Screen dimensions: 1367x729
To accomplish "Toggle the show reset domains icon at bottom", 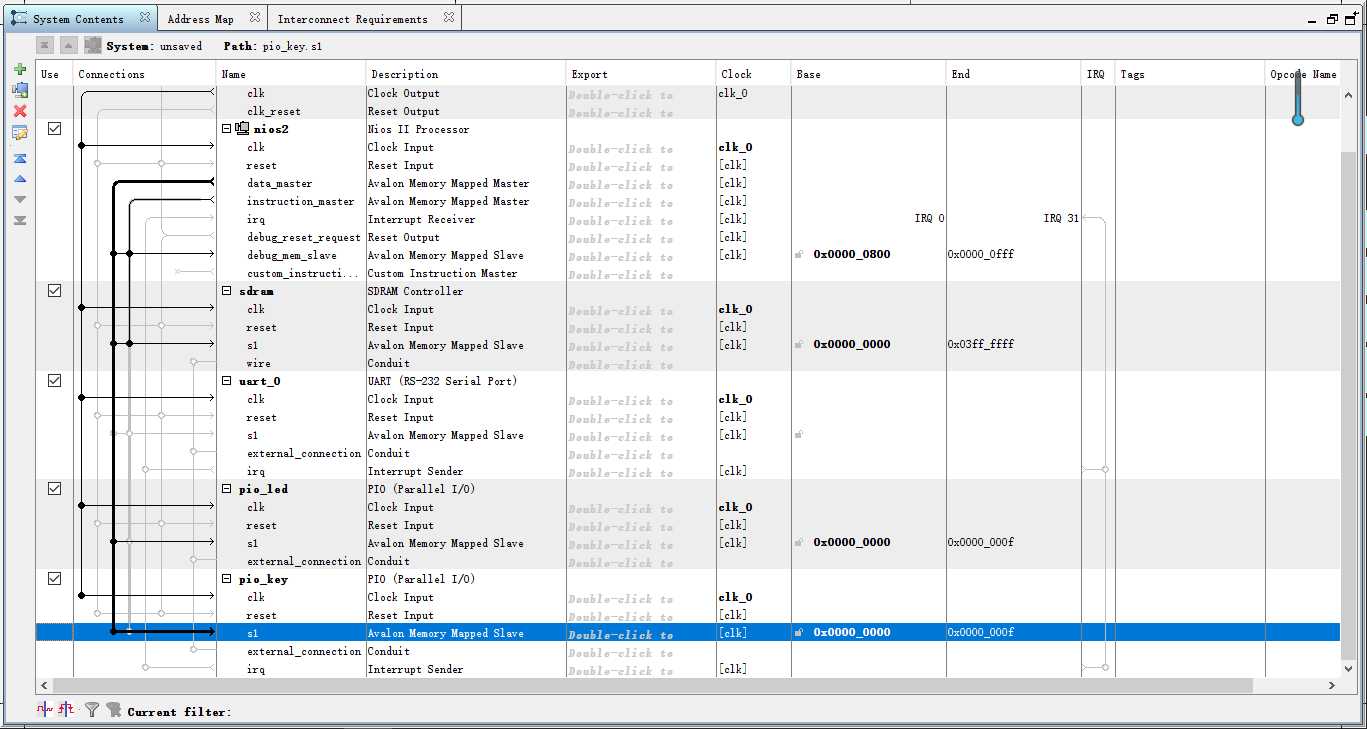I will pos(65,709).
